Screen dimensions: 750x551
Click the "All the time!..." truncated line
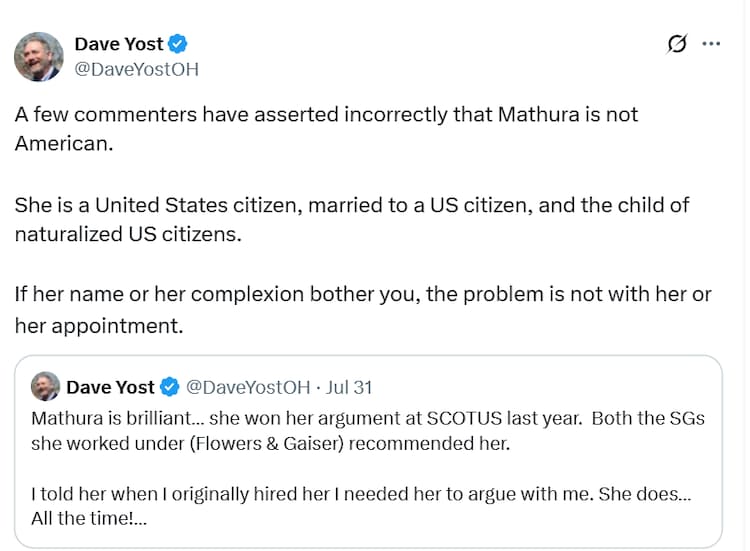coord(91,519)
